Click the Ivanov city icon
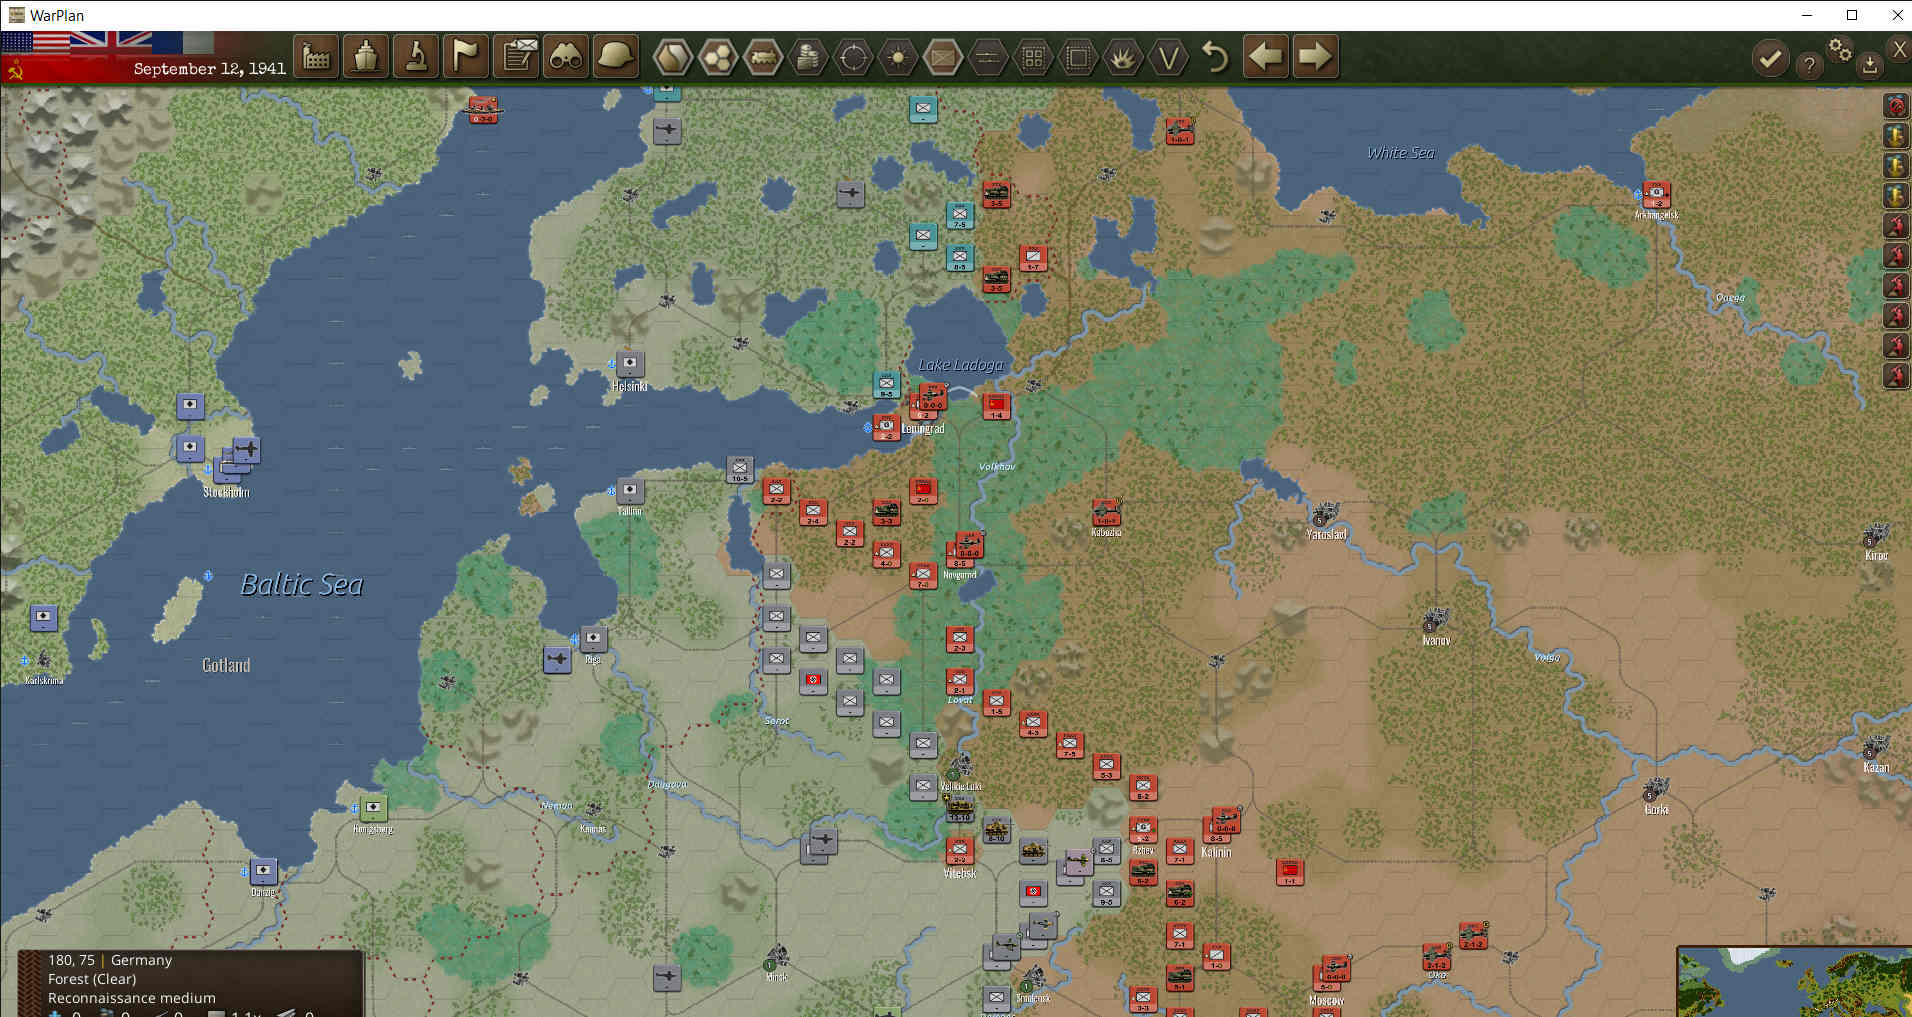 click(x=1435, y=621)
